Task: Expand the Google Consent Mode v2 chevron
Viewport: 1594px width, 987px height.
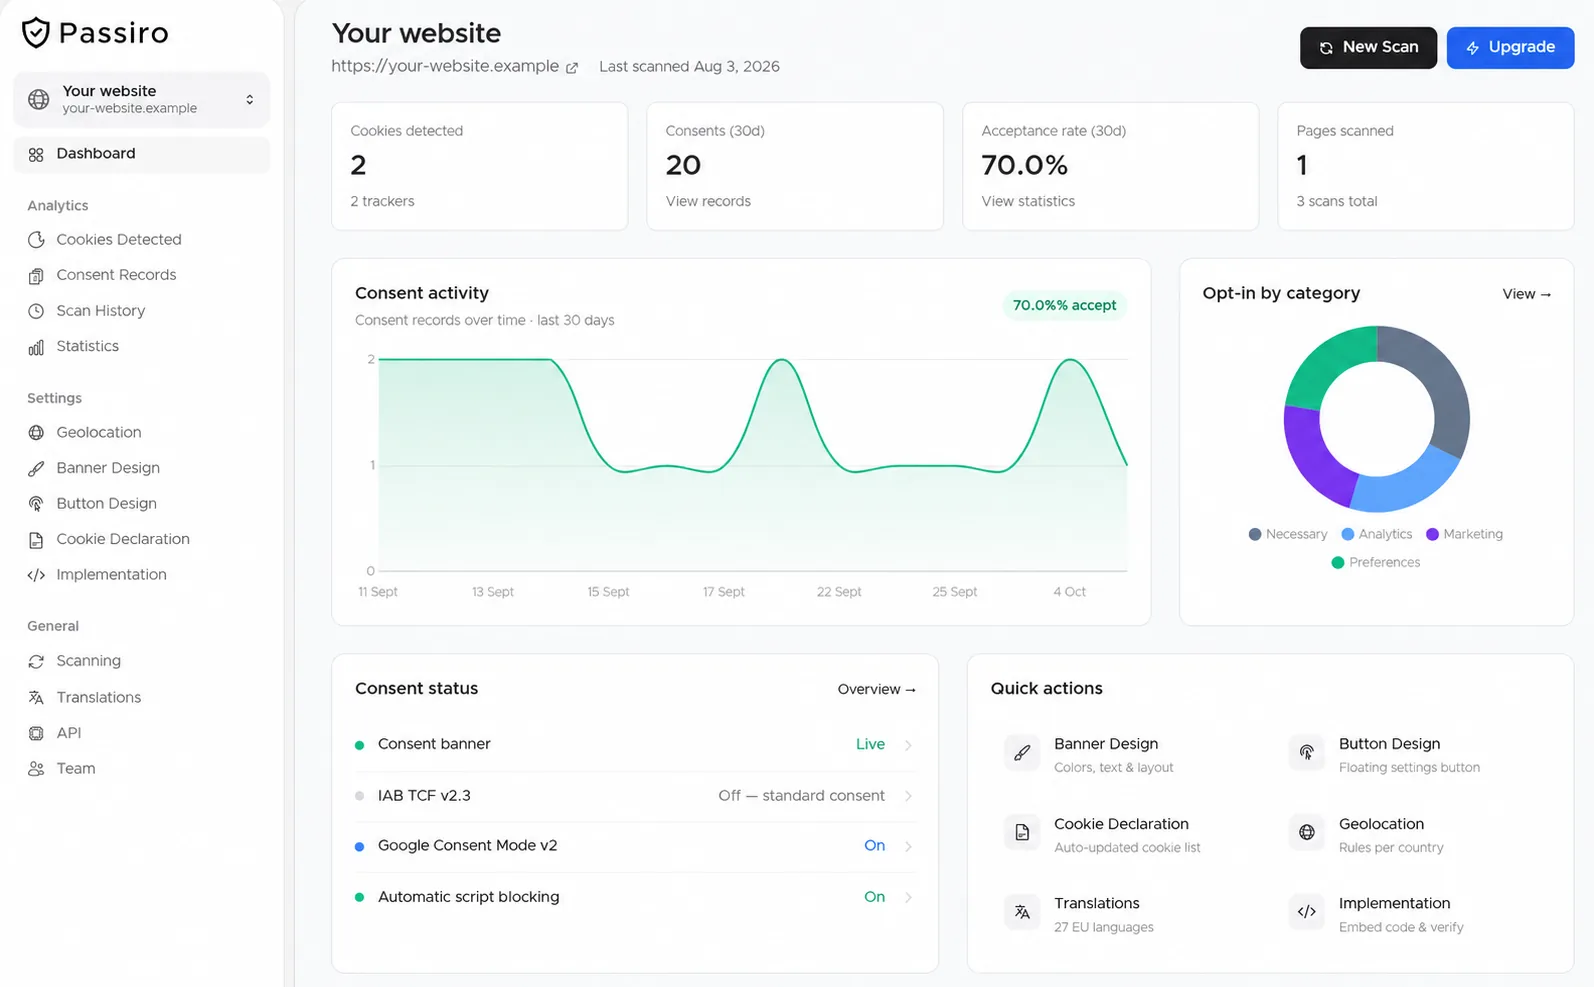Action: point(908,846)
